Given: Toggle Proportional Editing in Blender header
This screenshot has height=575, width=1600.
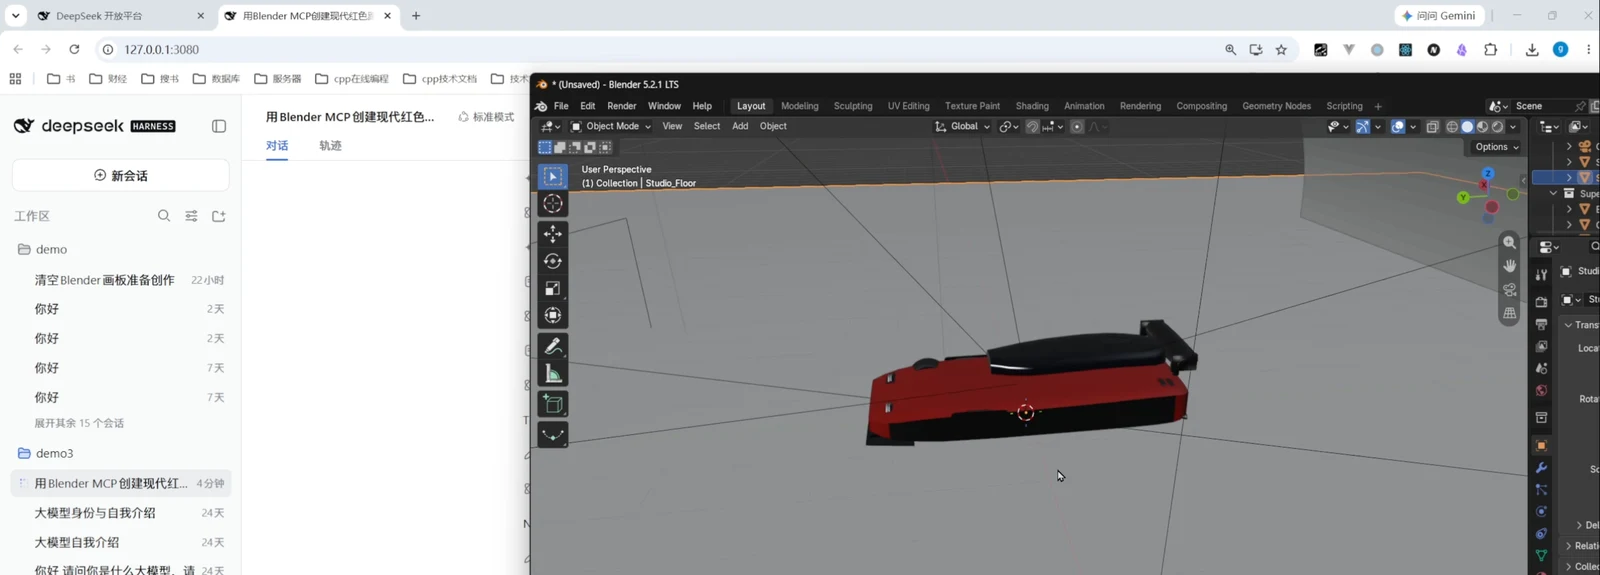Looking at the screenshot, I should click(x=1077, y=127).
